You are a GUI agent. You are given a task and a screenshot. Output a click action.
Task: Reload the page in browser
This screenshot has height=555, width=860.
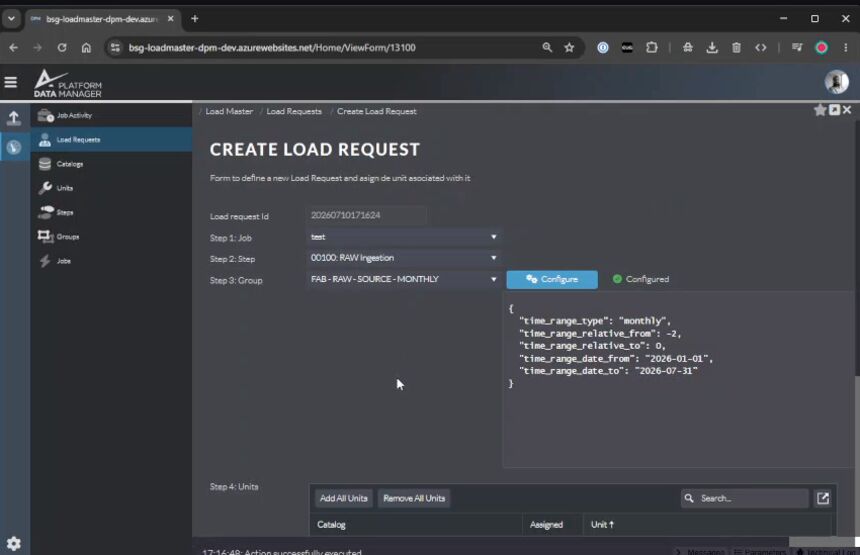point(62,48)
